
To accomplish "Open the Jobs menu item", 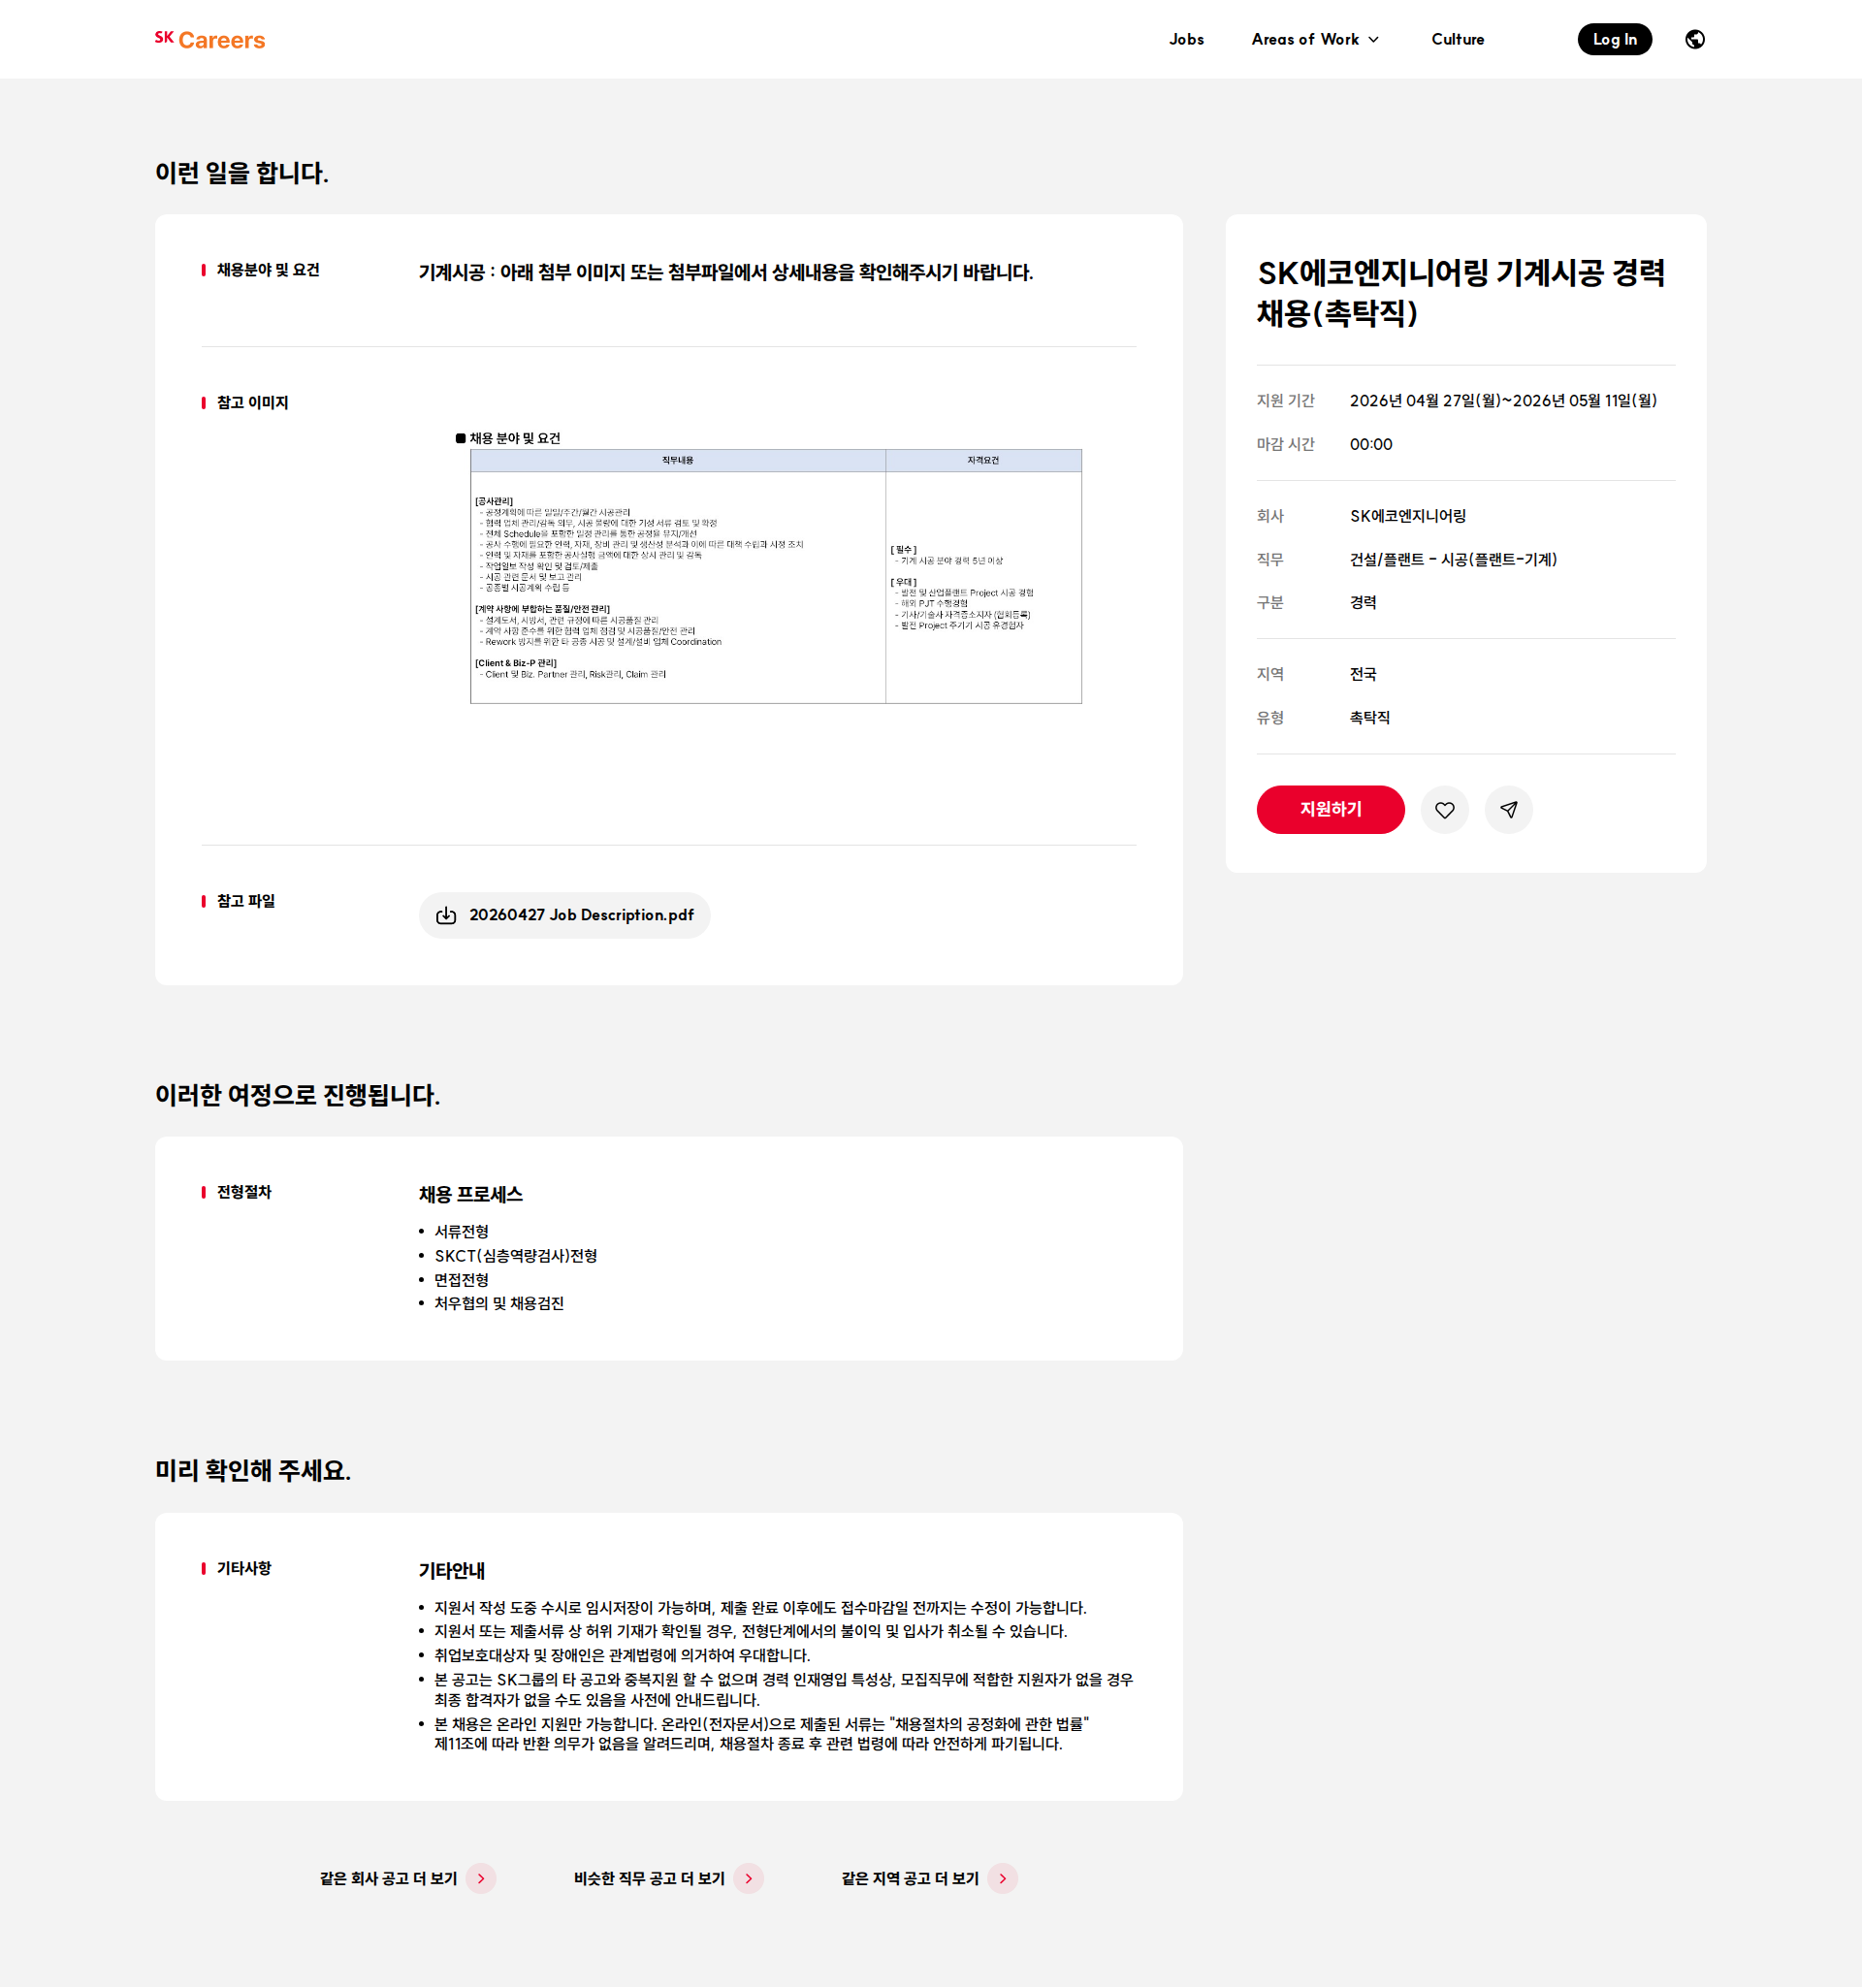I will click(1186, 39).
